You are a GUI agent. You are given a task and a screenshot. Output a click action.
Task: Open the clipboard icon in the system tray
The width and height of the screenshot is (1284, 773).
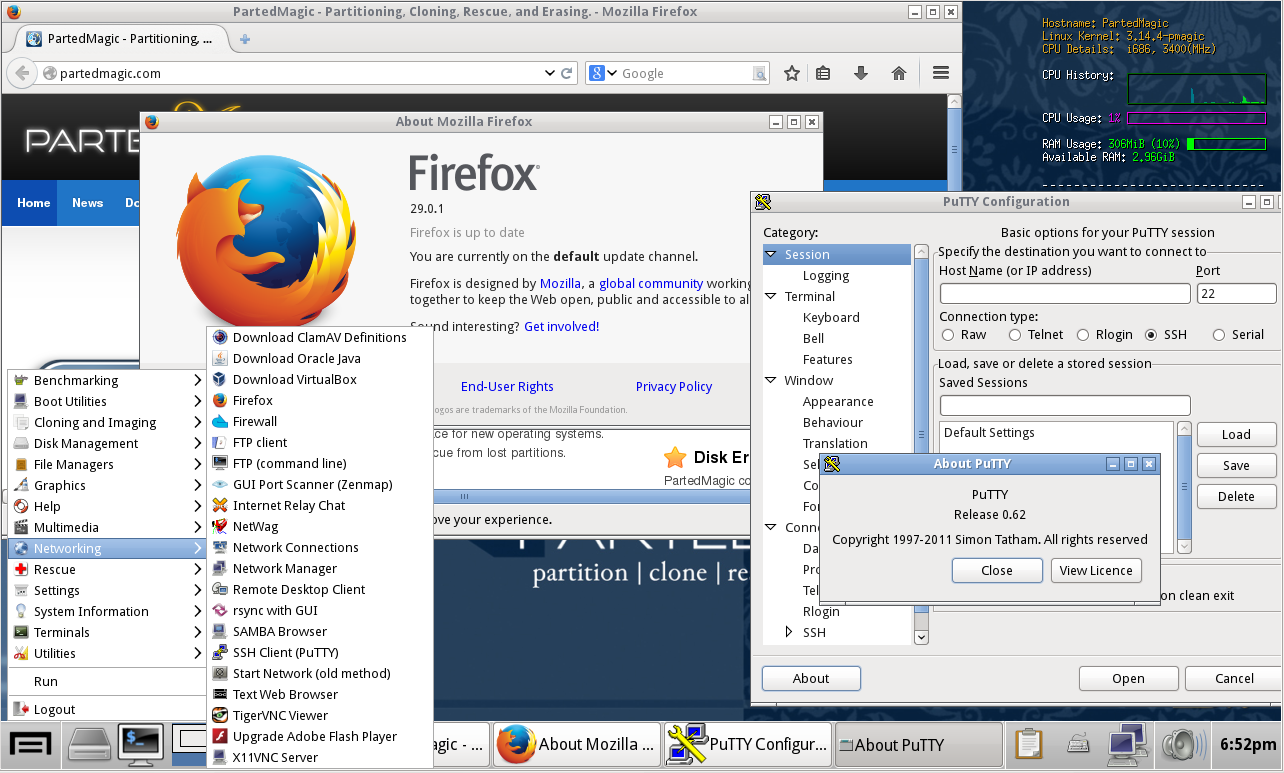point(1029,745)
